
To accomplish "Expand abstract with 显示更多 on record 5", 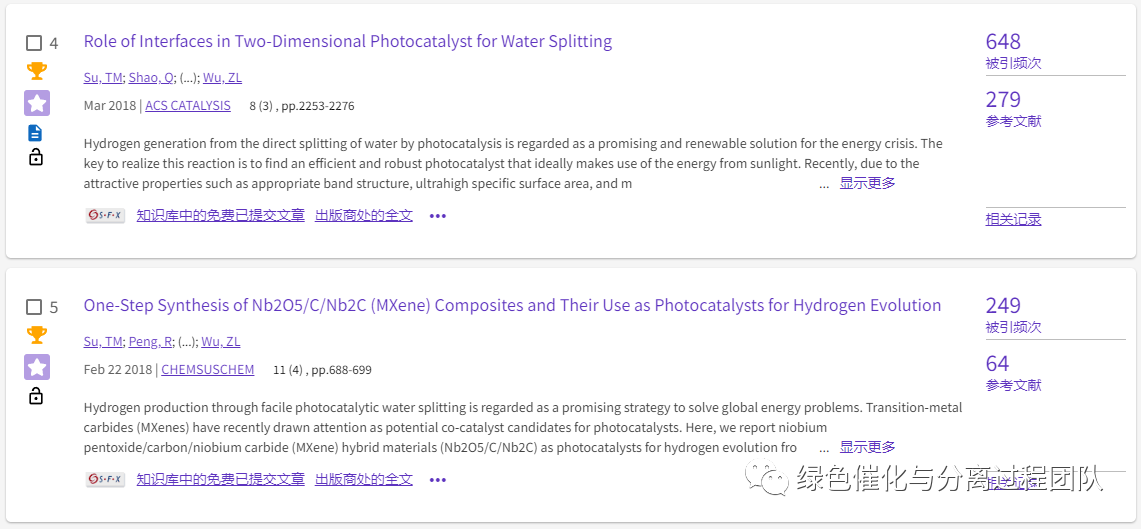I will [867, 448].
